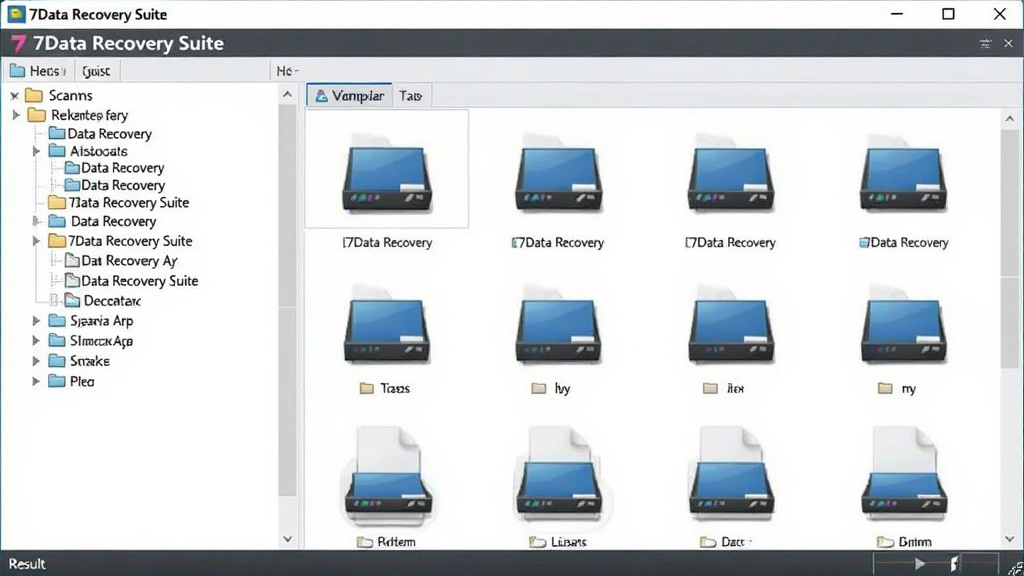Open the Hc menu item
Image resolution: width=1024 pixels, height=576 pixels.
click(x=287, y=71)
